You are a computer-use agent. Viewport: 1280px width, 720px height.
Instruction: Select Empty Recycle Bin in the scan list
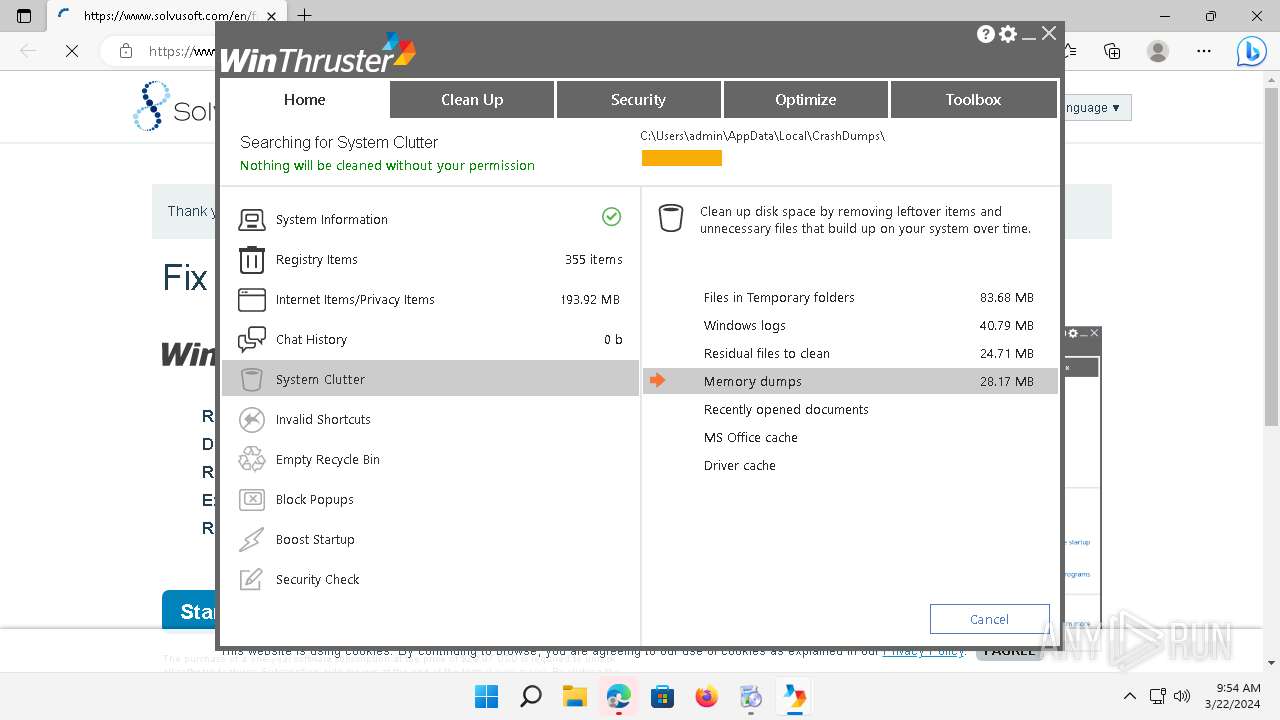tap(430, 460)
